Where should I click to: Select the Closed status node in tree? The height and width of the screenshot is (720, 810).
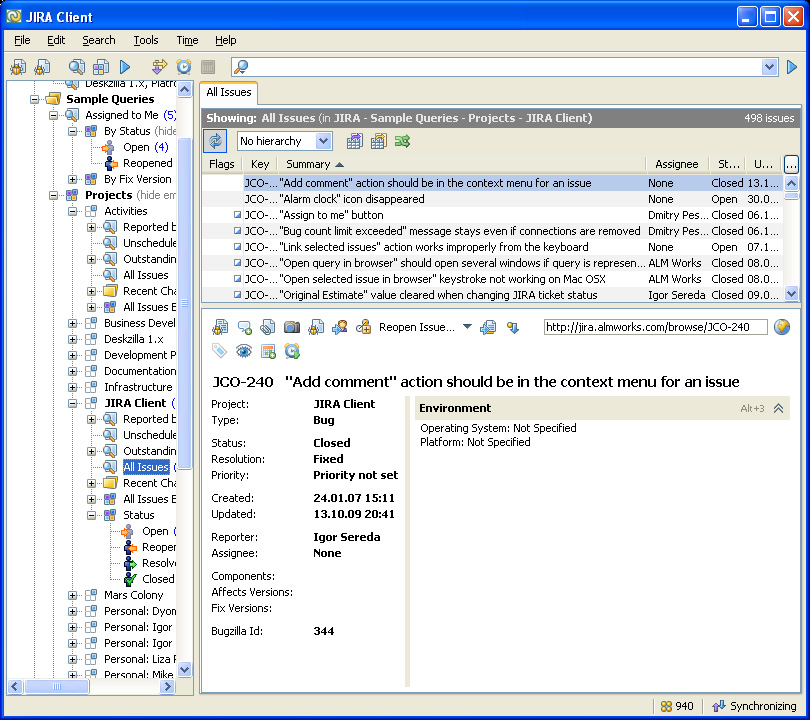pos(158,580)
